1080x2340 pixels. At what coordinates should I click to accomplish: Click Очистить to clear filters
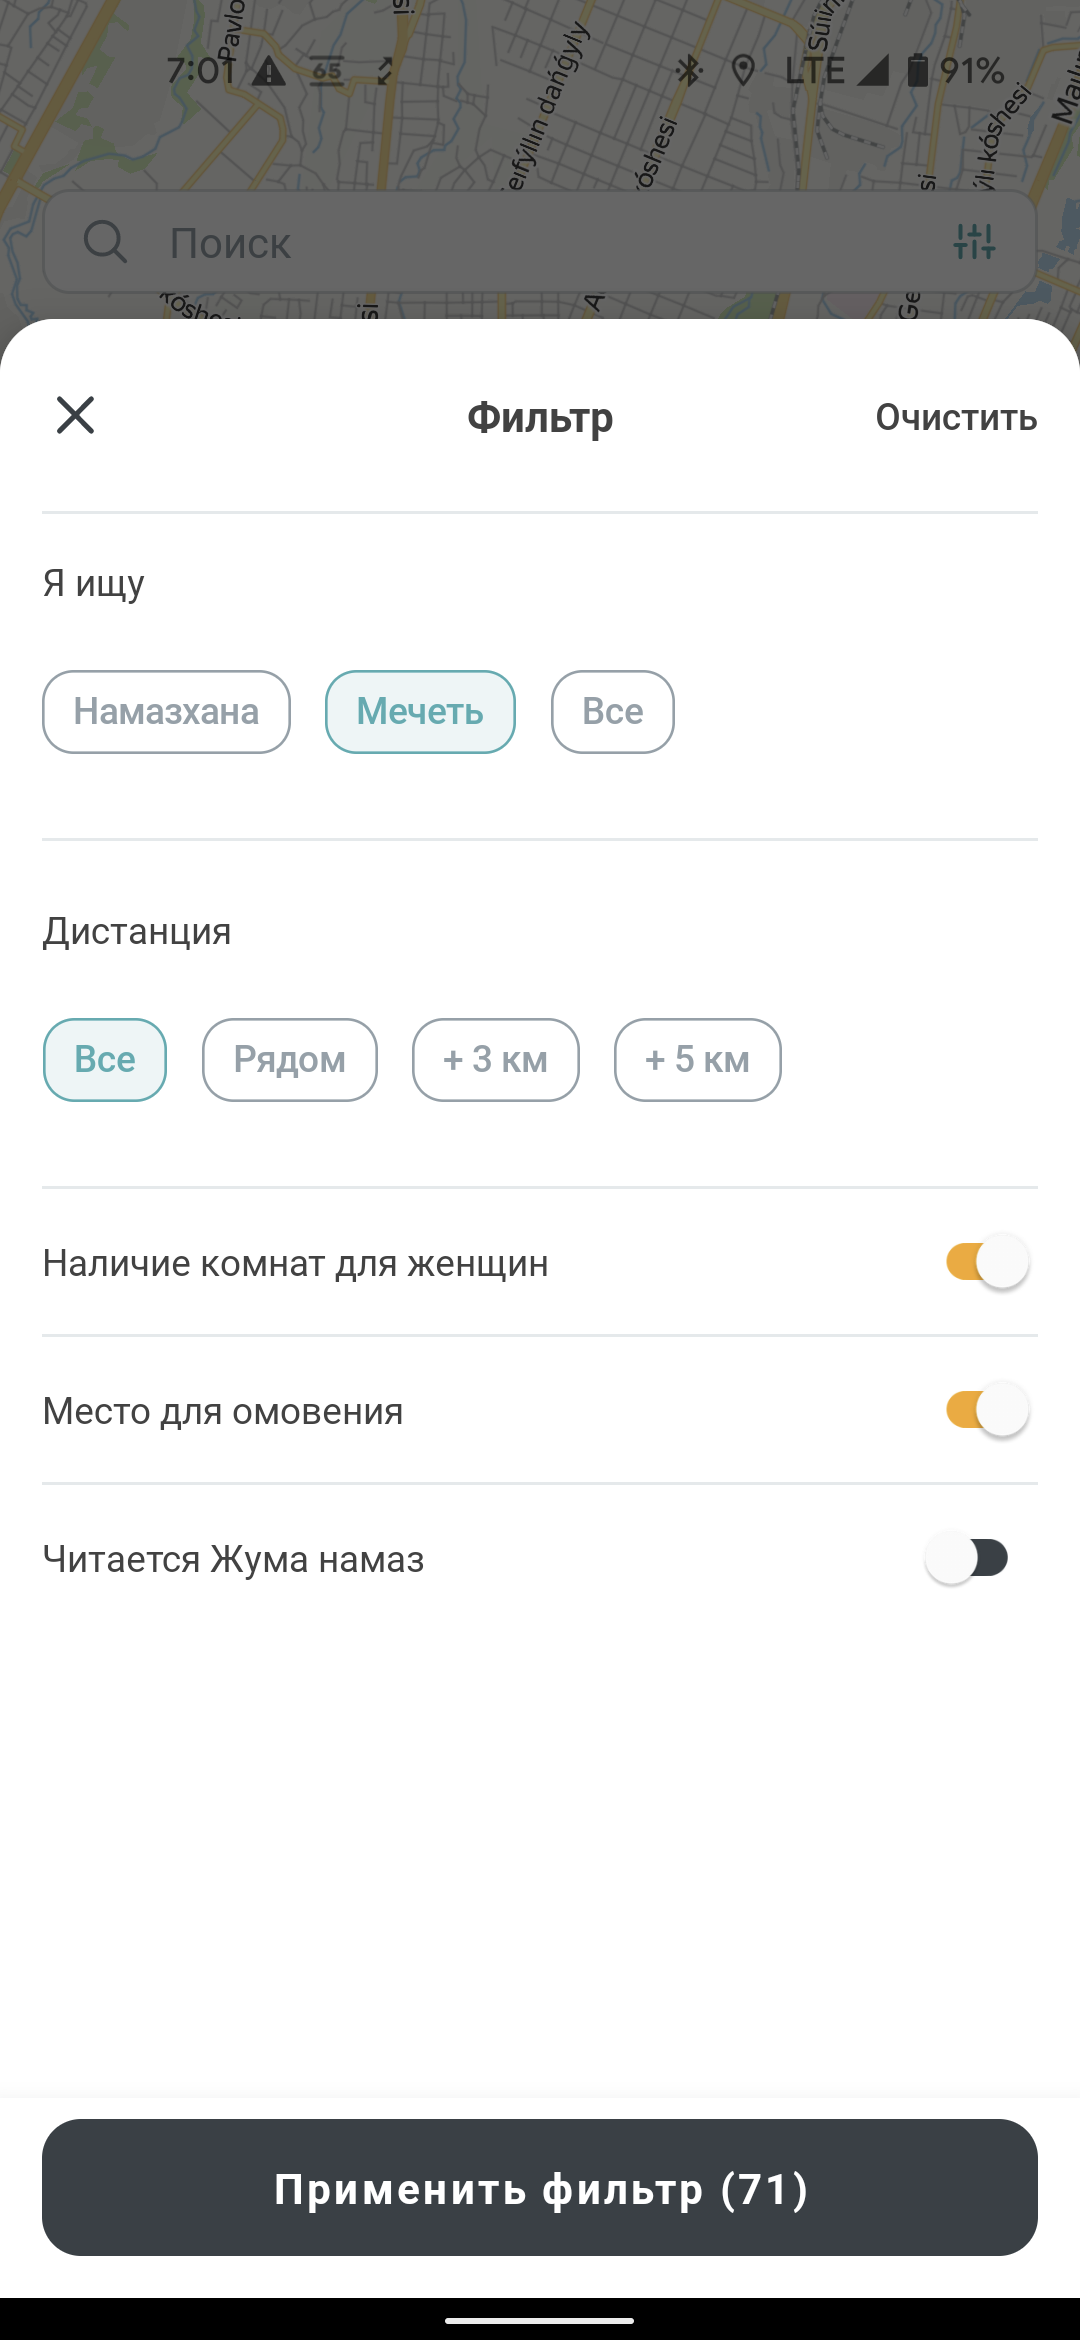click(956, 417)
